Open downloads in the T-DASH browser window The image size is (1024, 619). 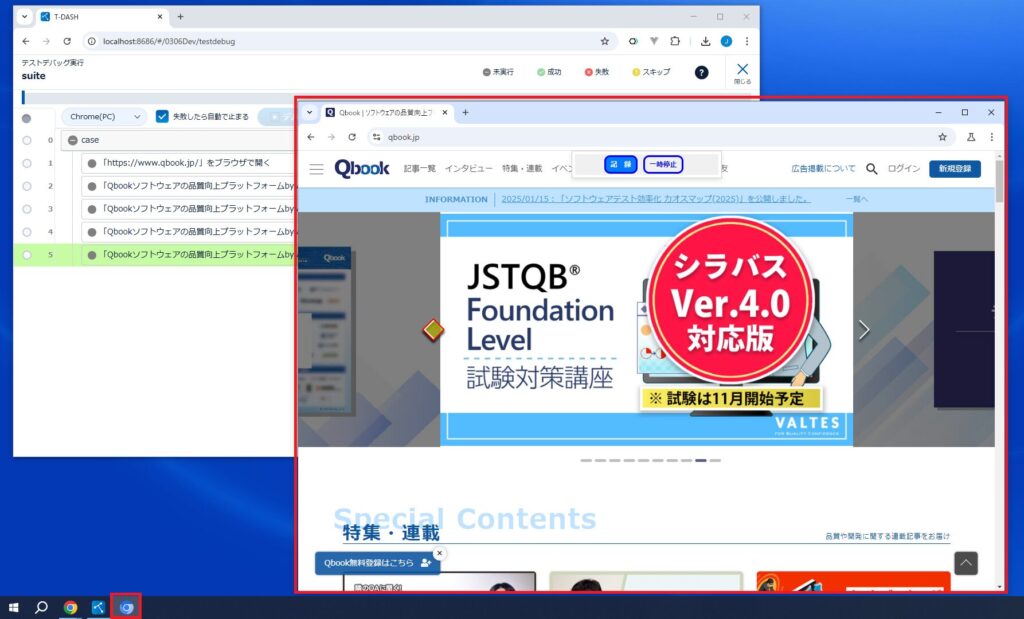click(705, 41)
